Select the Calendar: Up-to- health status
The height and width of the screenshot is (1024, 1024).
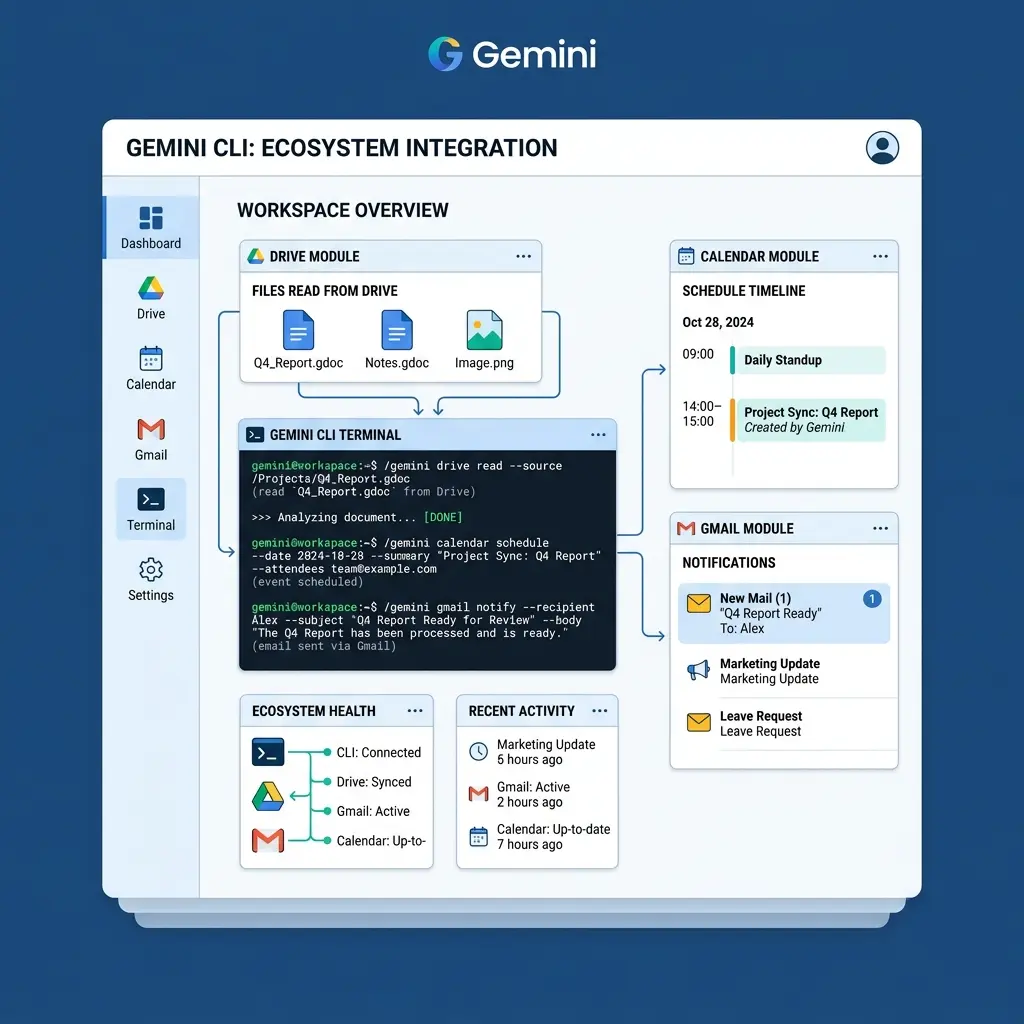[381, 840]
